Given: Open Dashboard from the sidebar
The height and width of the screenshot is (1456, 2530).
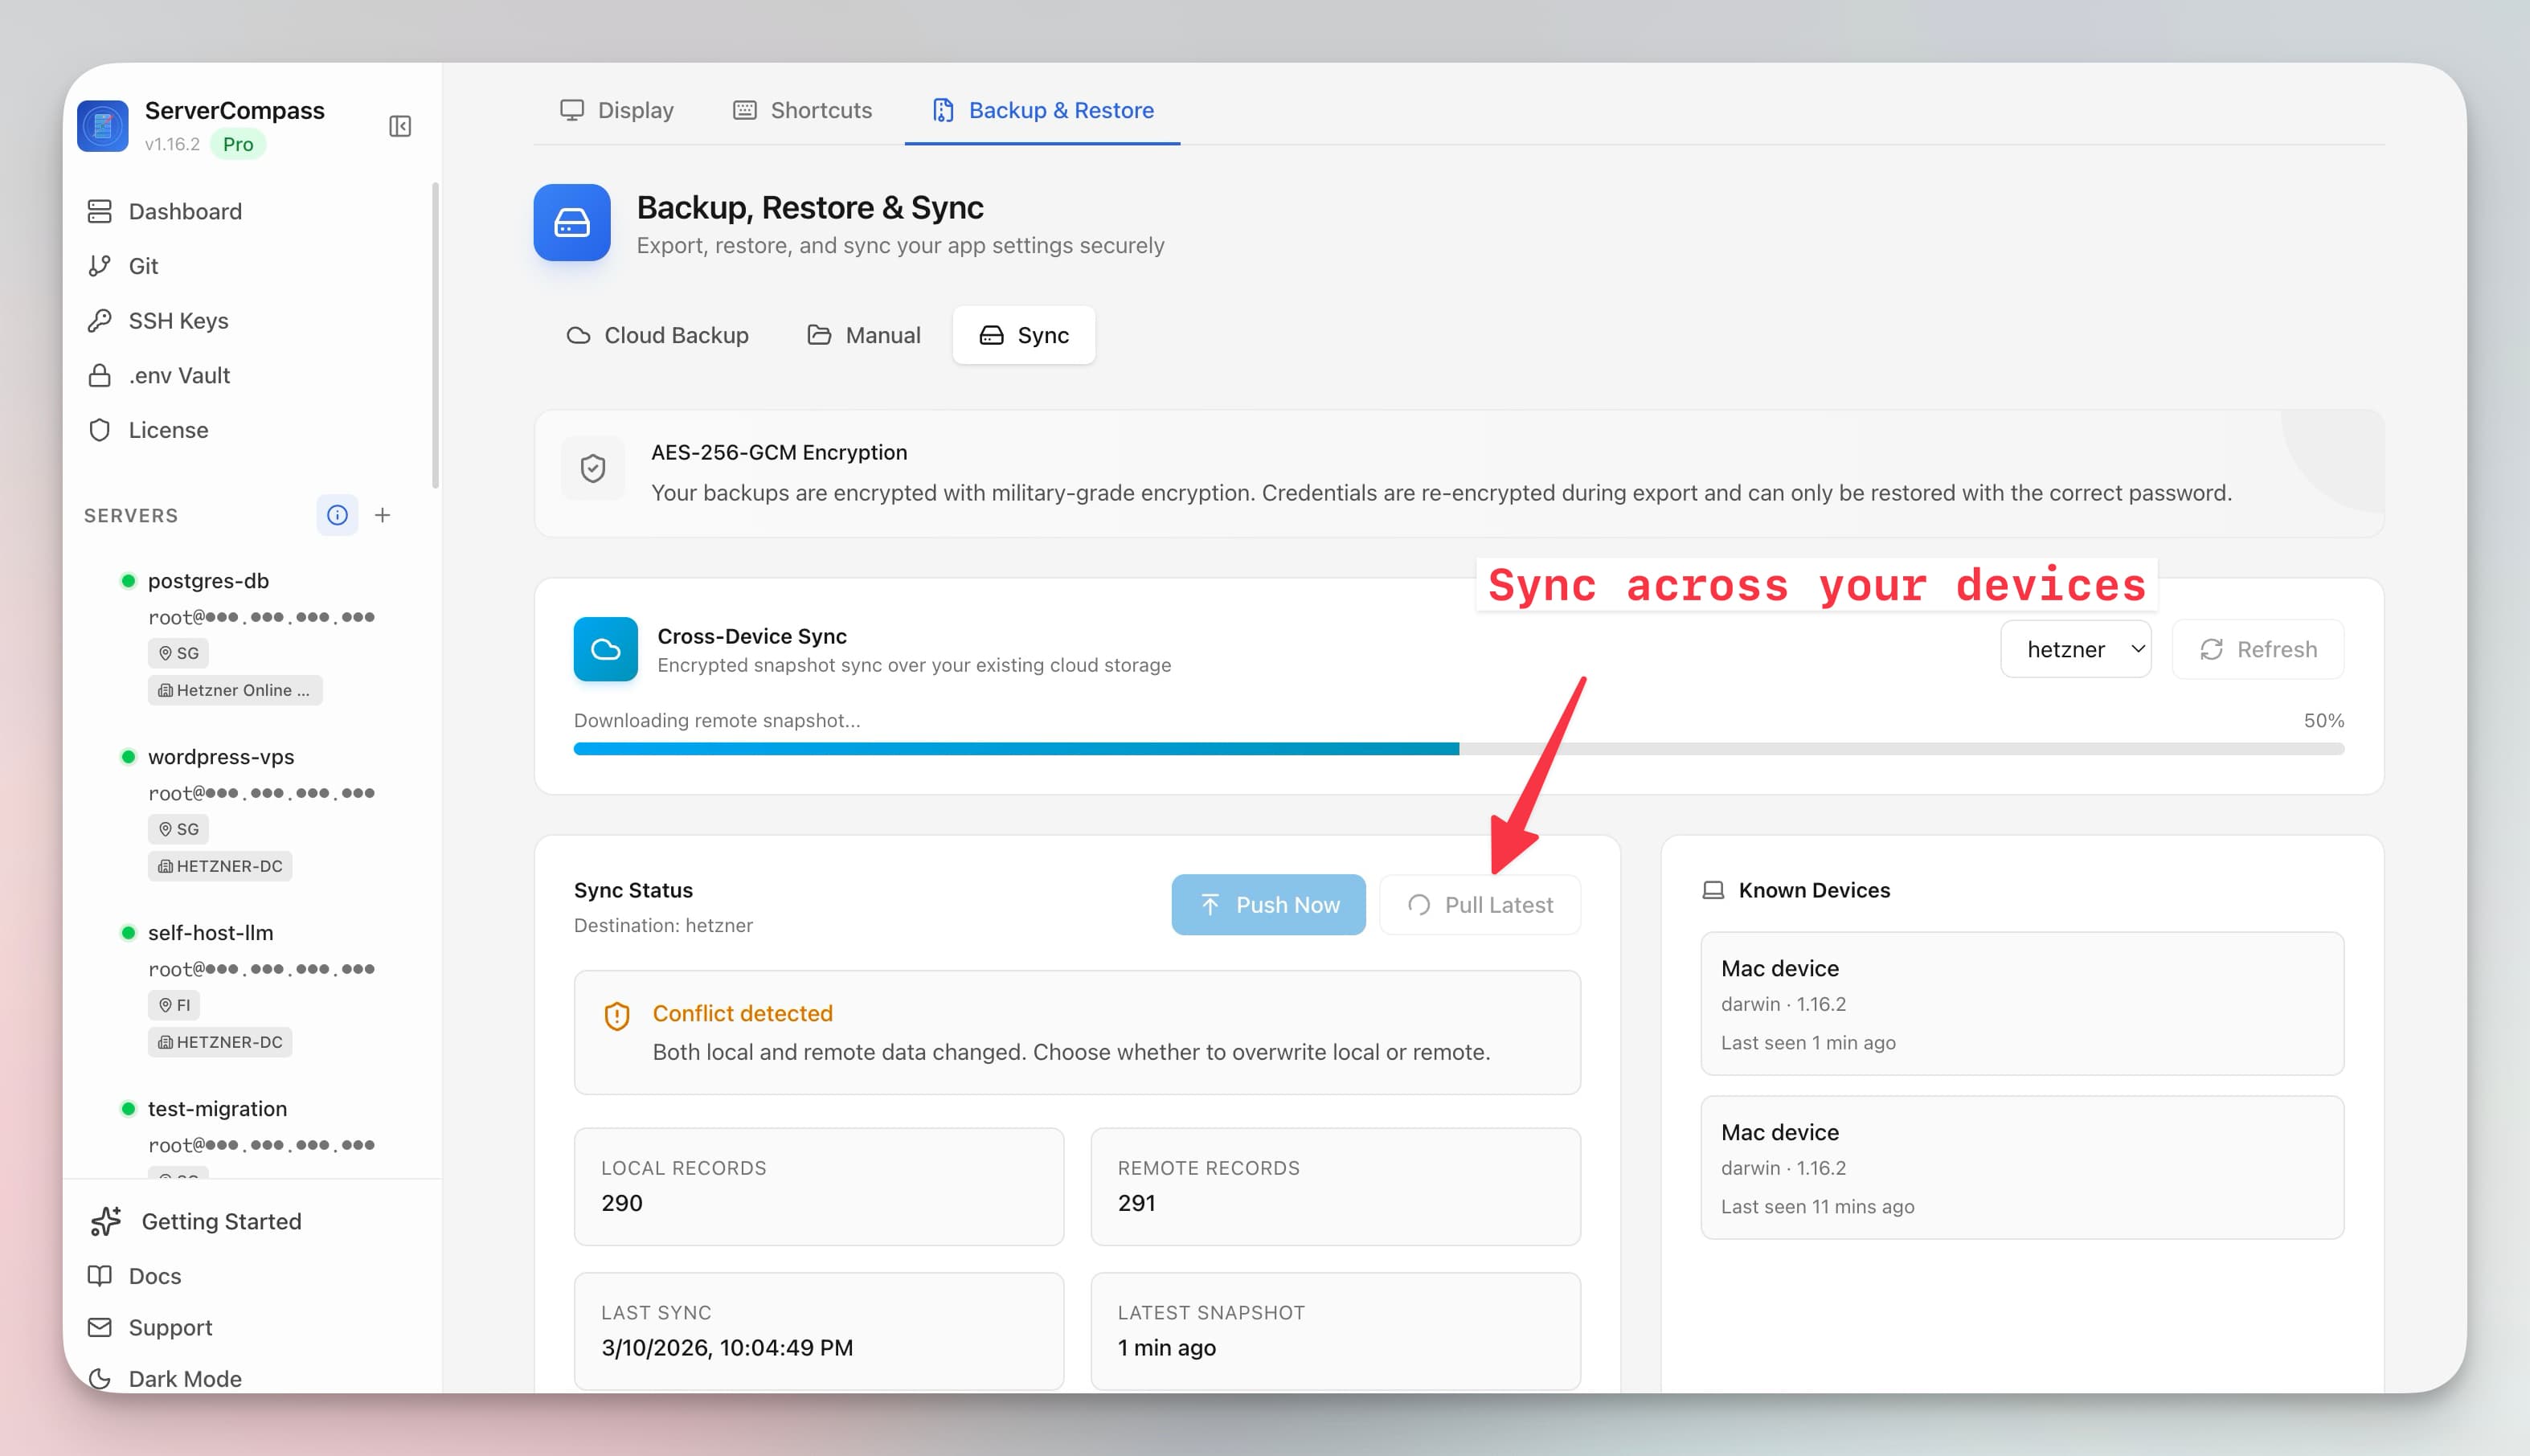Looking at the screenshot, I should tap(184, 211).
